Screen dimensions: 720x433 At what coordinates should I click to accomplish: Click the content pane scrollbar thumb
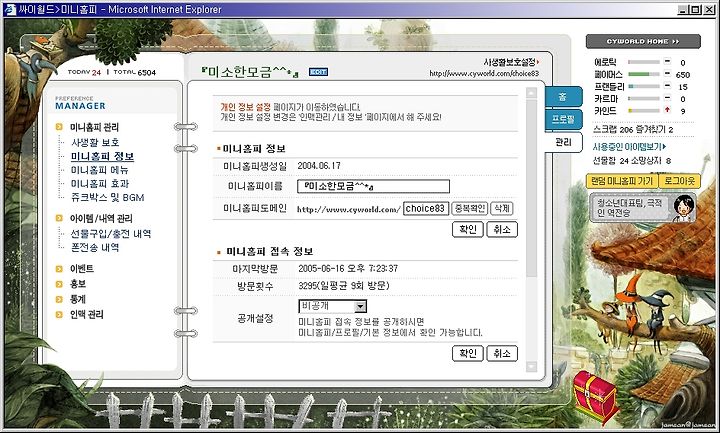coord(531,188)
